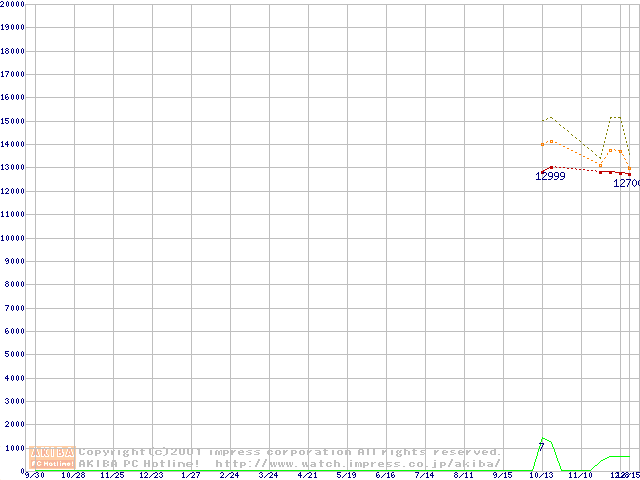Click the 12700 price label

coord(626,184)
